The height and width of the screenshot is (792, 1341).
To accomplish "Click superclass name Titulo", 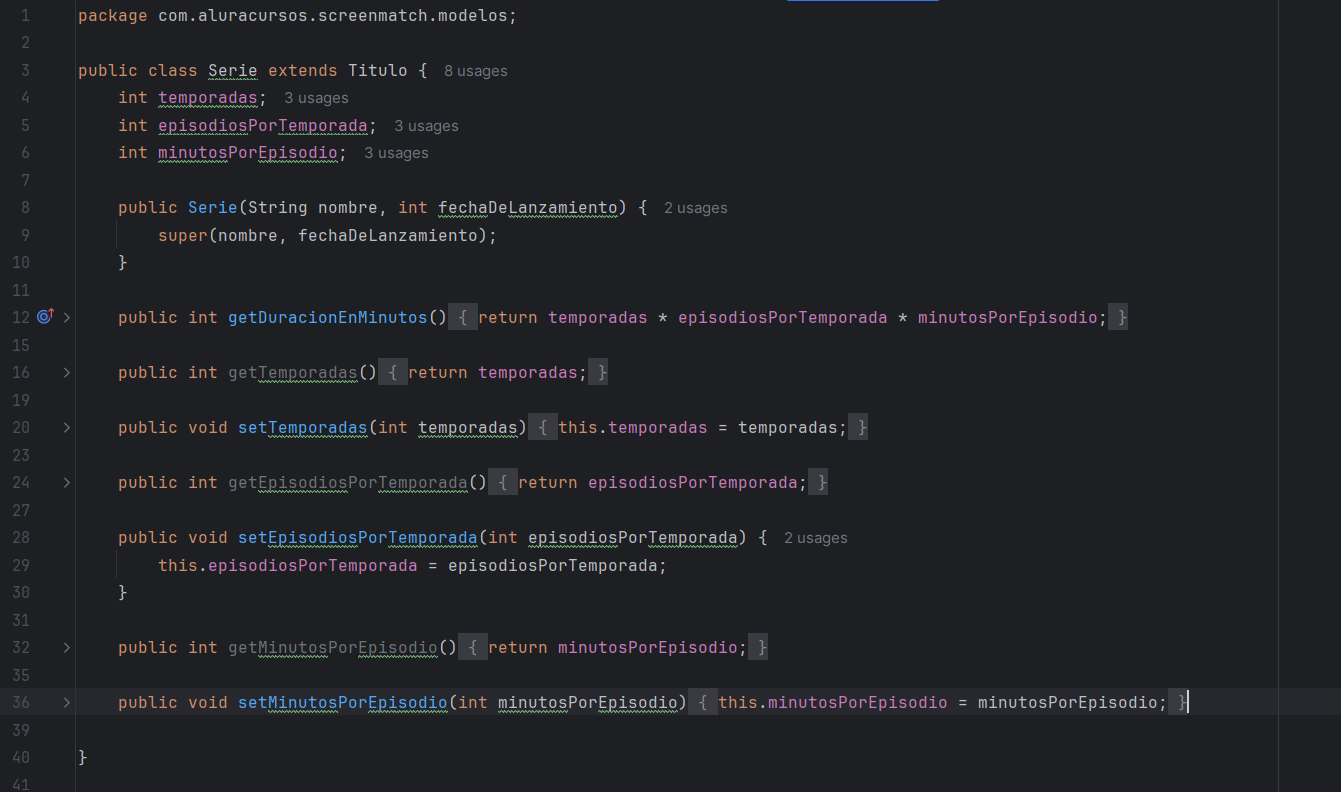I will (x=378, y=70).
